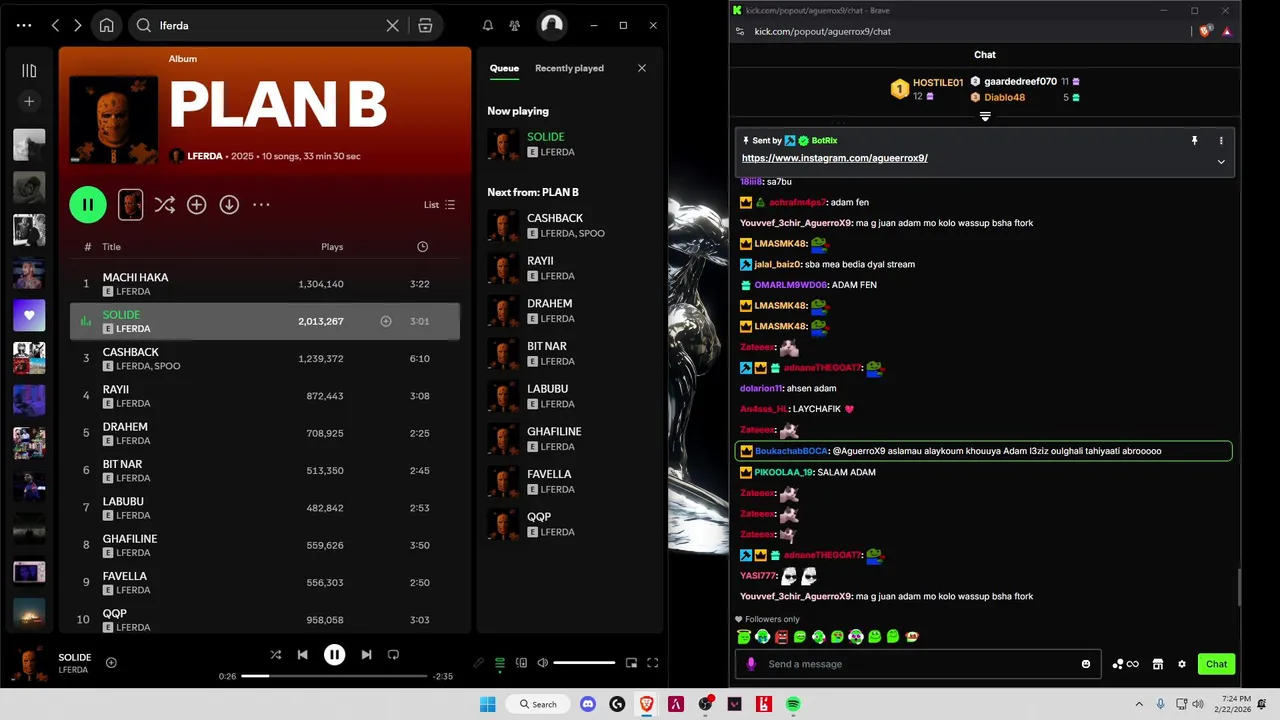The height and width of the screenshot is (720, 1280).
Task: Create a playlist with the sidebar plus
Action: click(29, 101)
